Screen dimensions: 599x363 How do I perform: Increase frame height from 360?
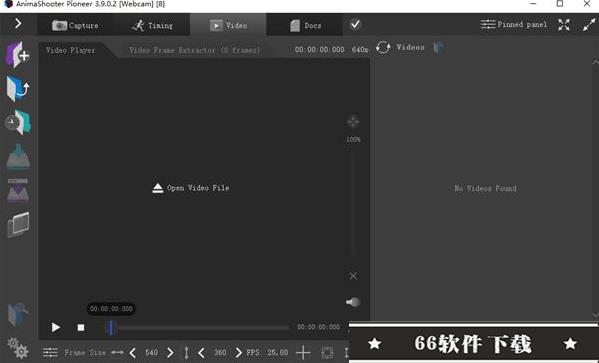[238, 352]
